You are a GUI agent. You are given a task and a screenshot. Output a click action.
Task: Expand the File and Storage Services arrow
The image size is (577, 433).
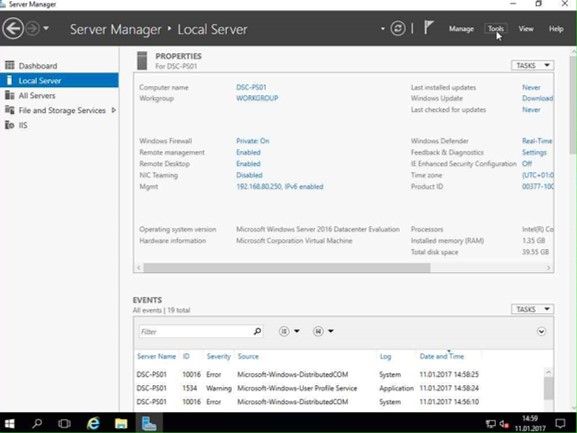[x=114, y=110]
